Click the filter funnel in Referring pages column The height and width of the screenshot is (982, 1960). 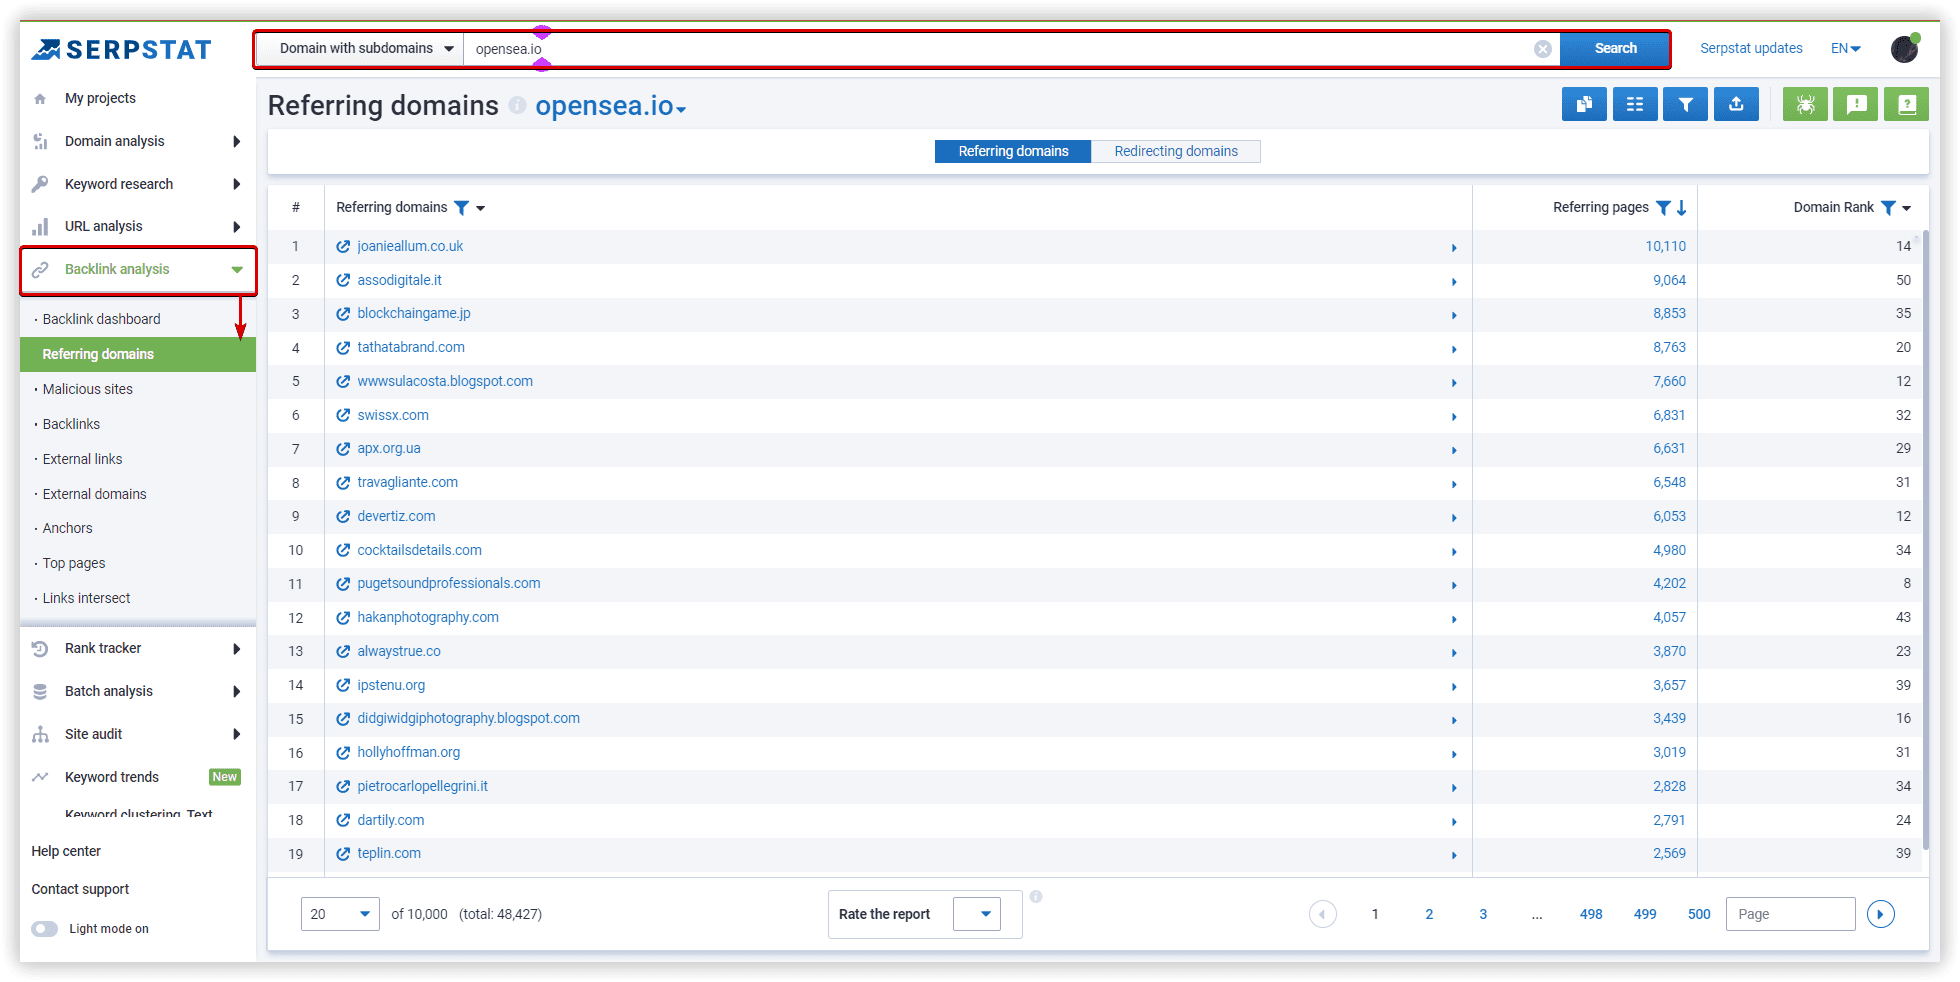click(x=1663, y=208)
